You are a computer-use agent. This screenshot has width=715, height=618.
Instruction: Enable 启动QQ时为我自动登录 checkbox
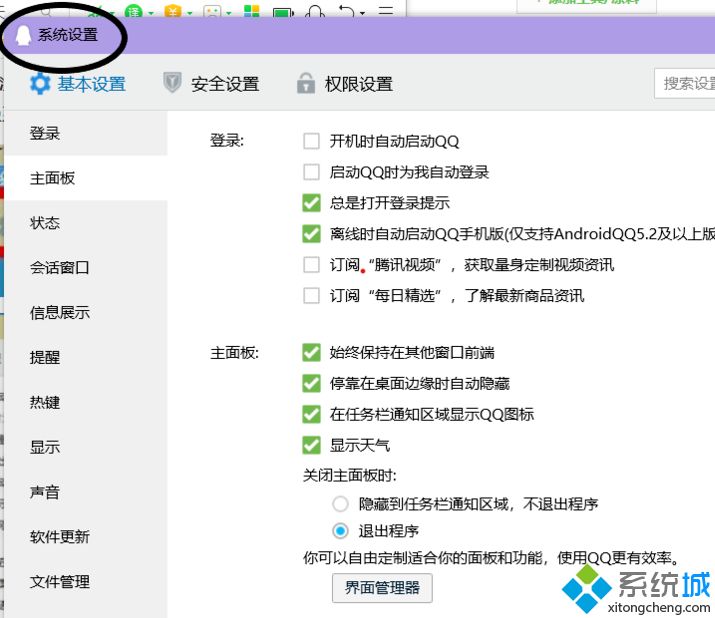tap(311, 172)
